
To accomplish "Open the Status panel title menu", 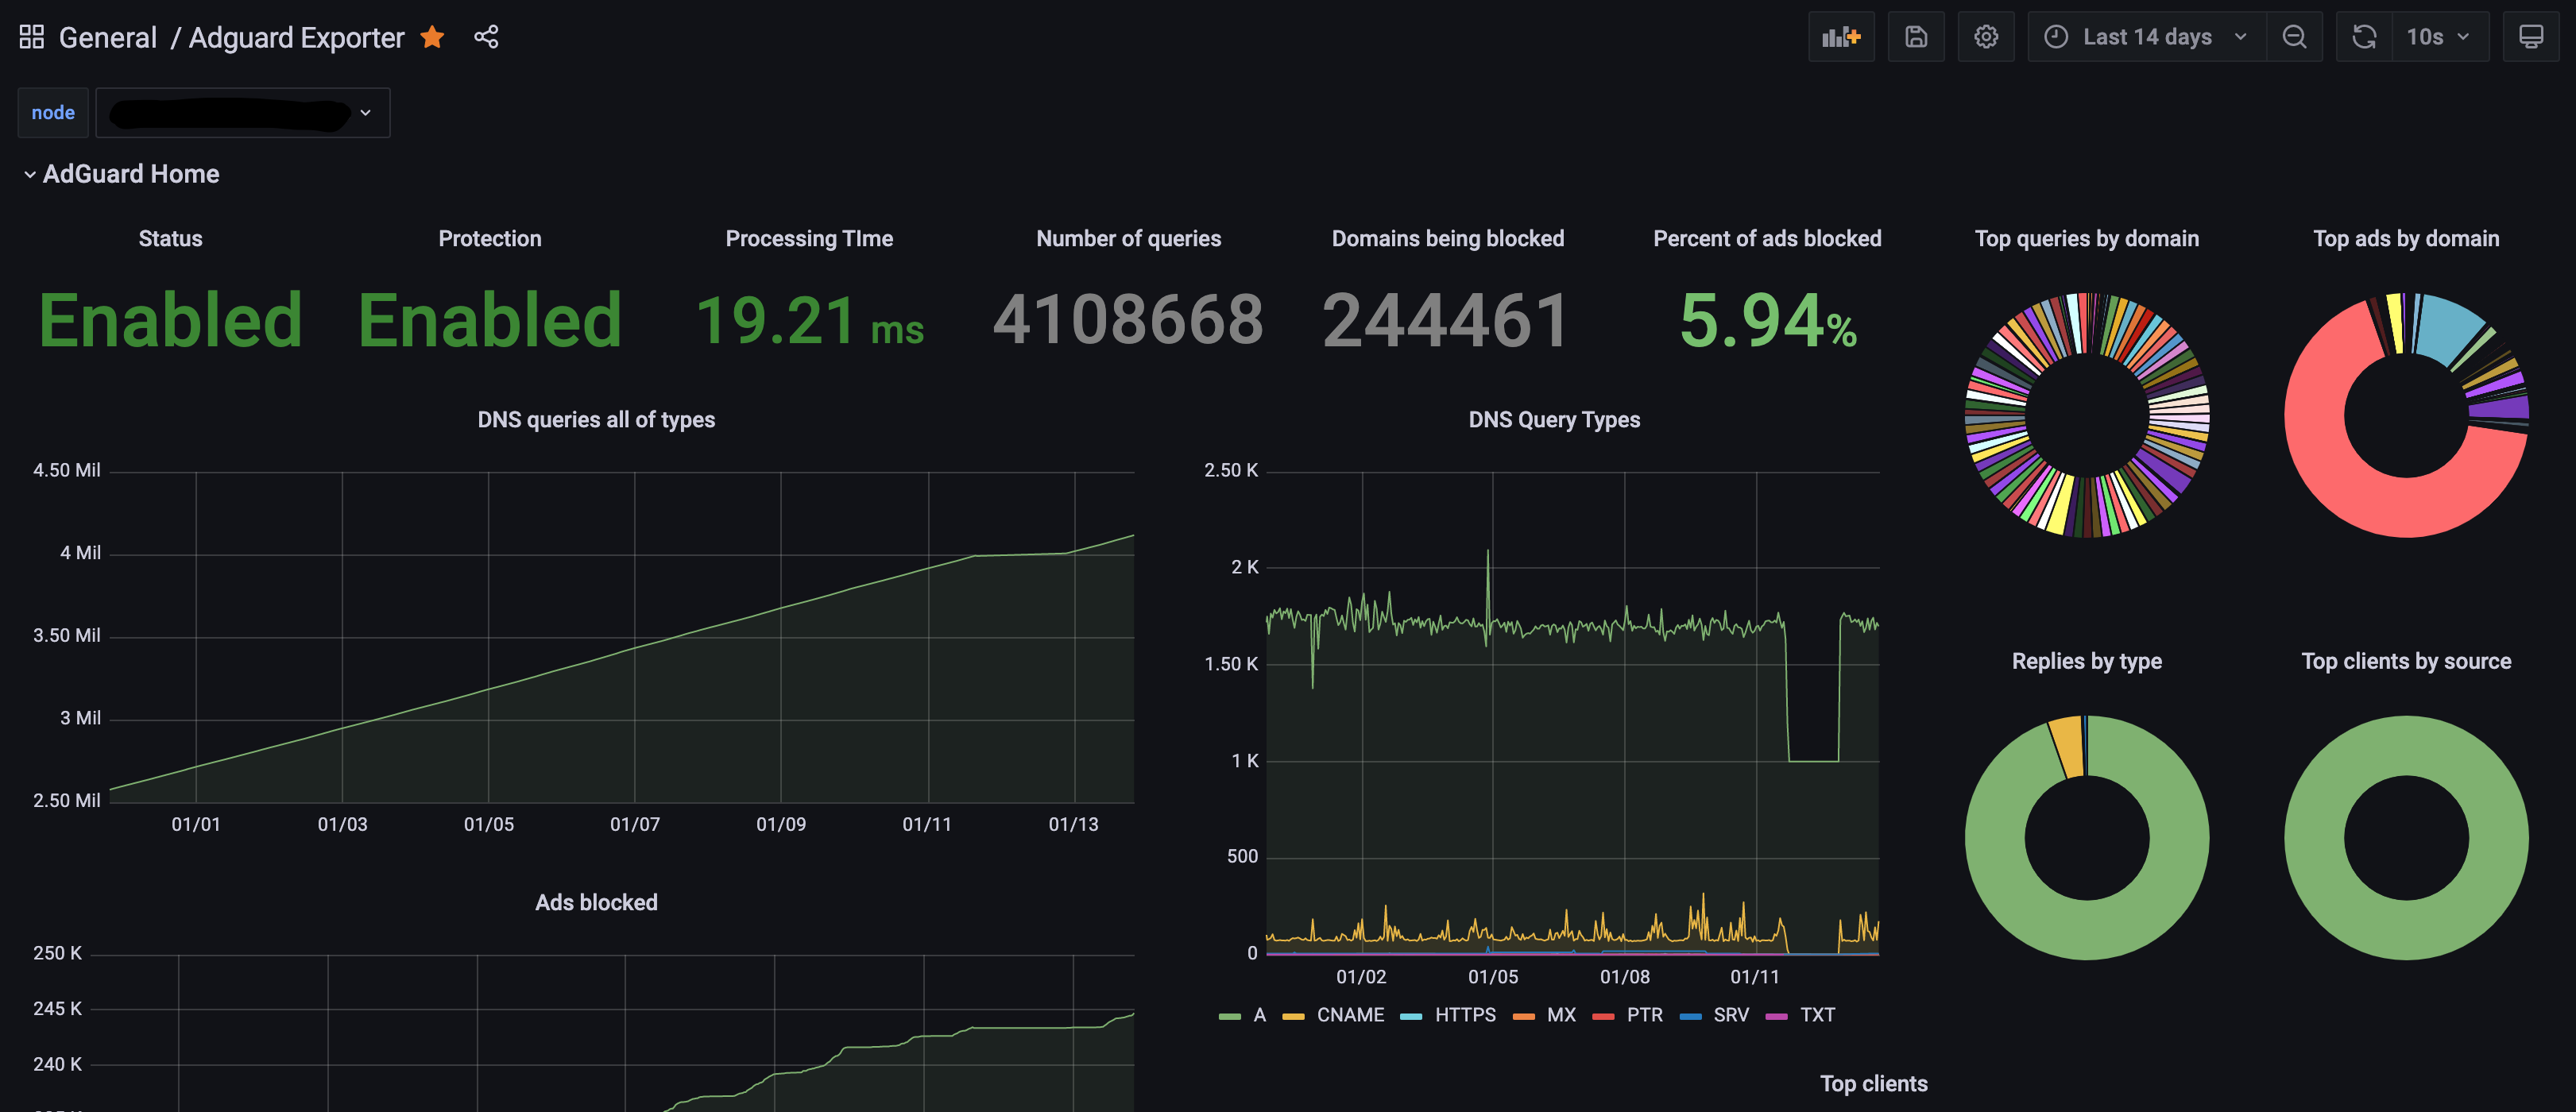I will point(170,238).
